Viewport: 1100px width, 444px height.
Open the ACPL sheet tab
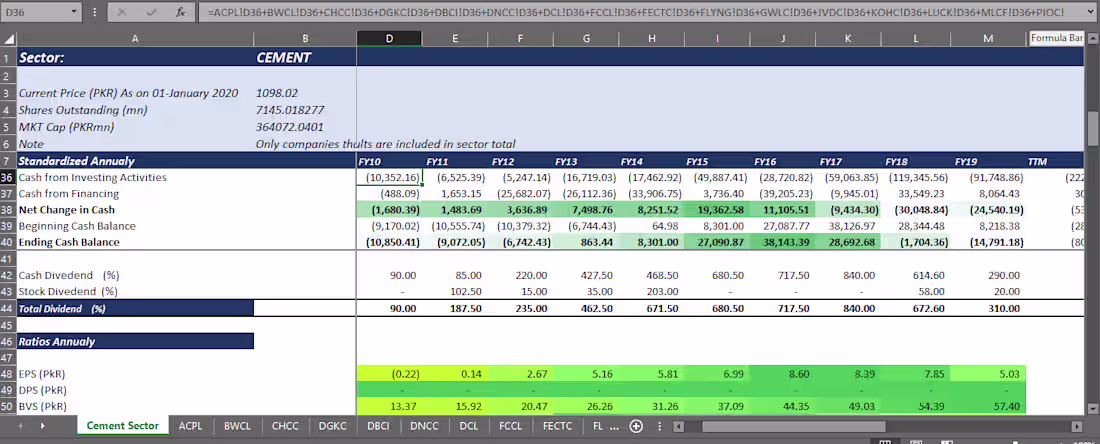click(190, 425)
